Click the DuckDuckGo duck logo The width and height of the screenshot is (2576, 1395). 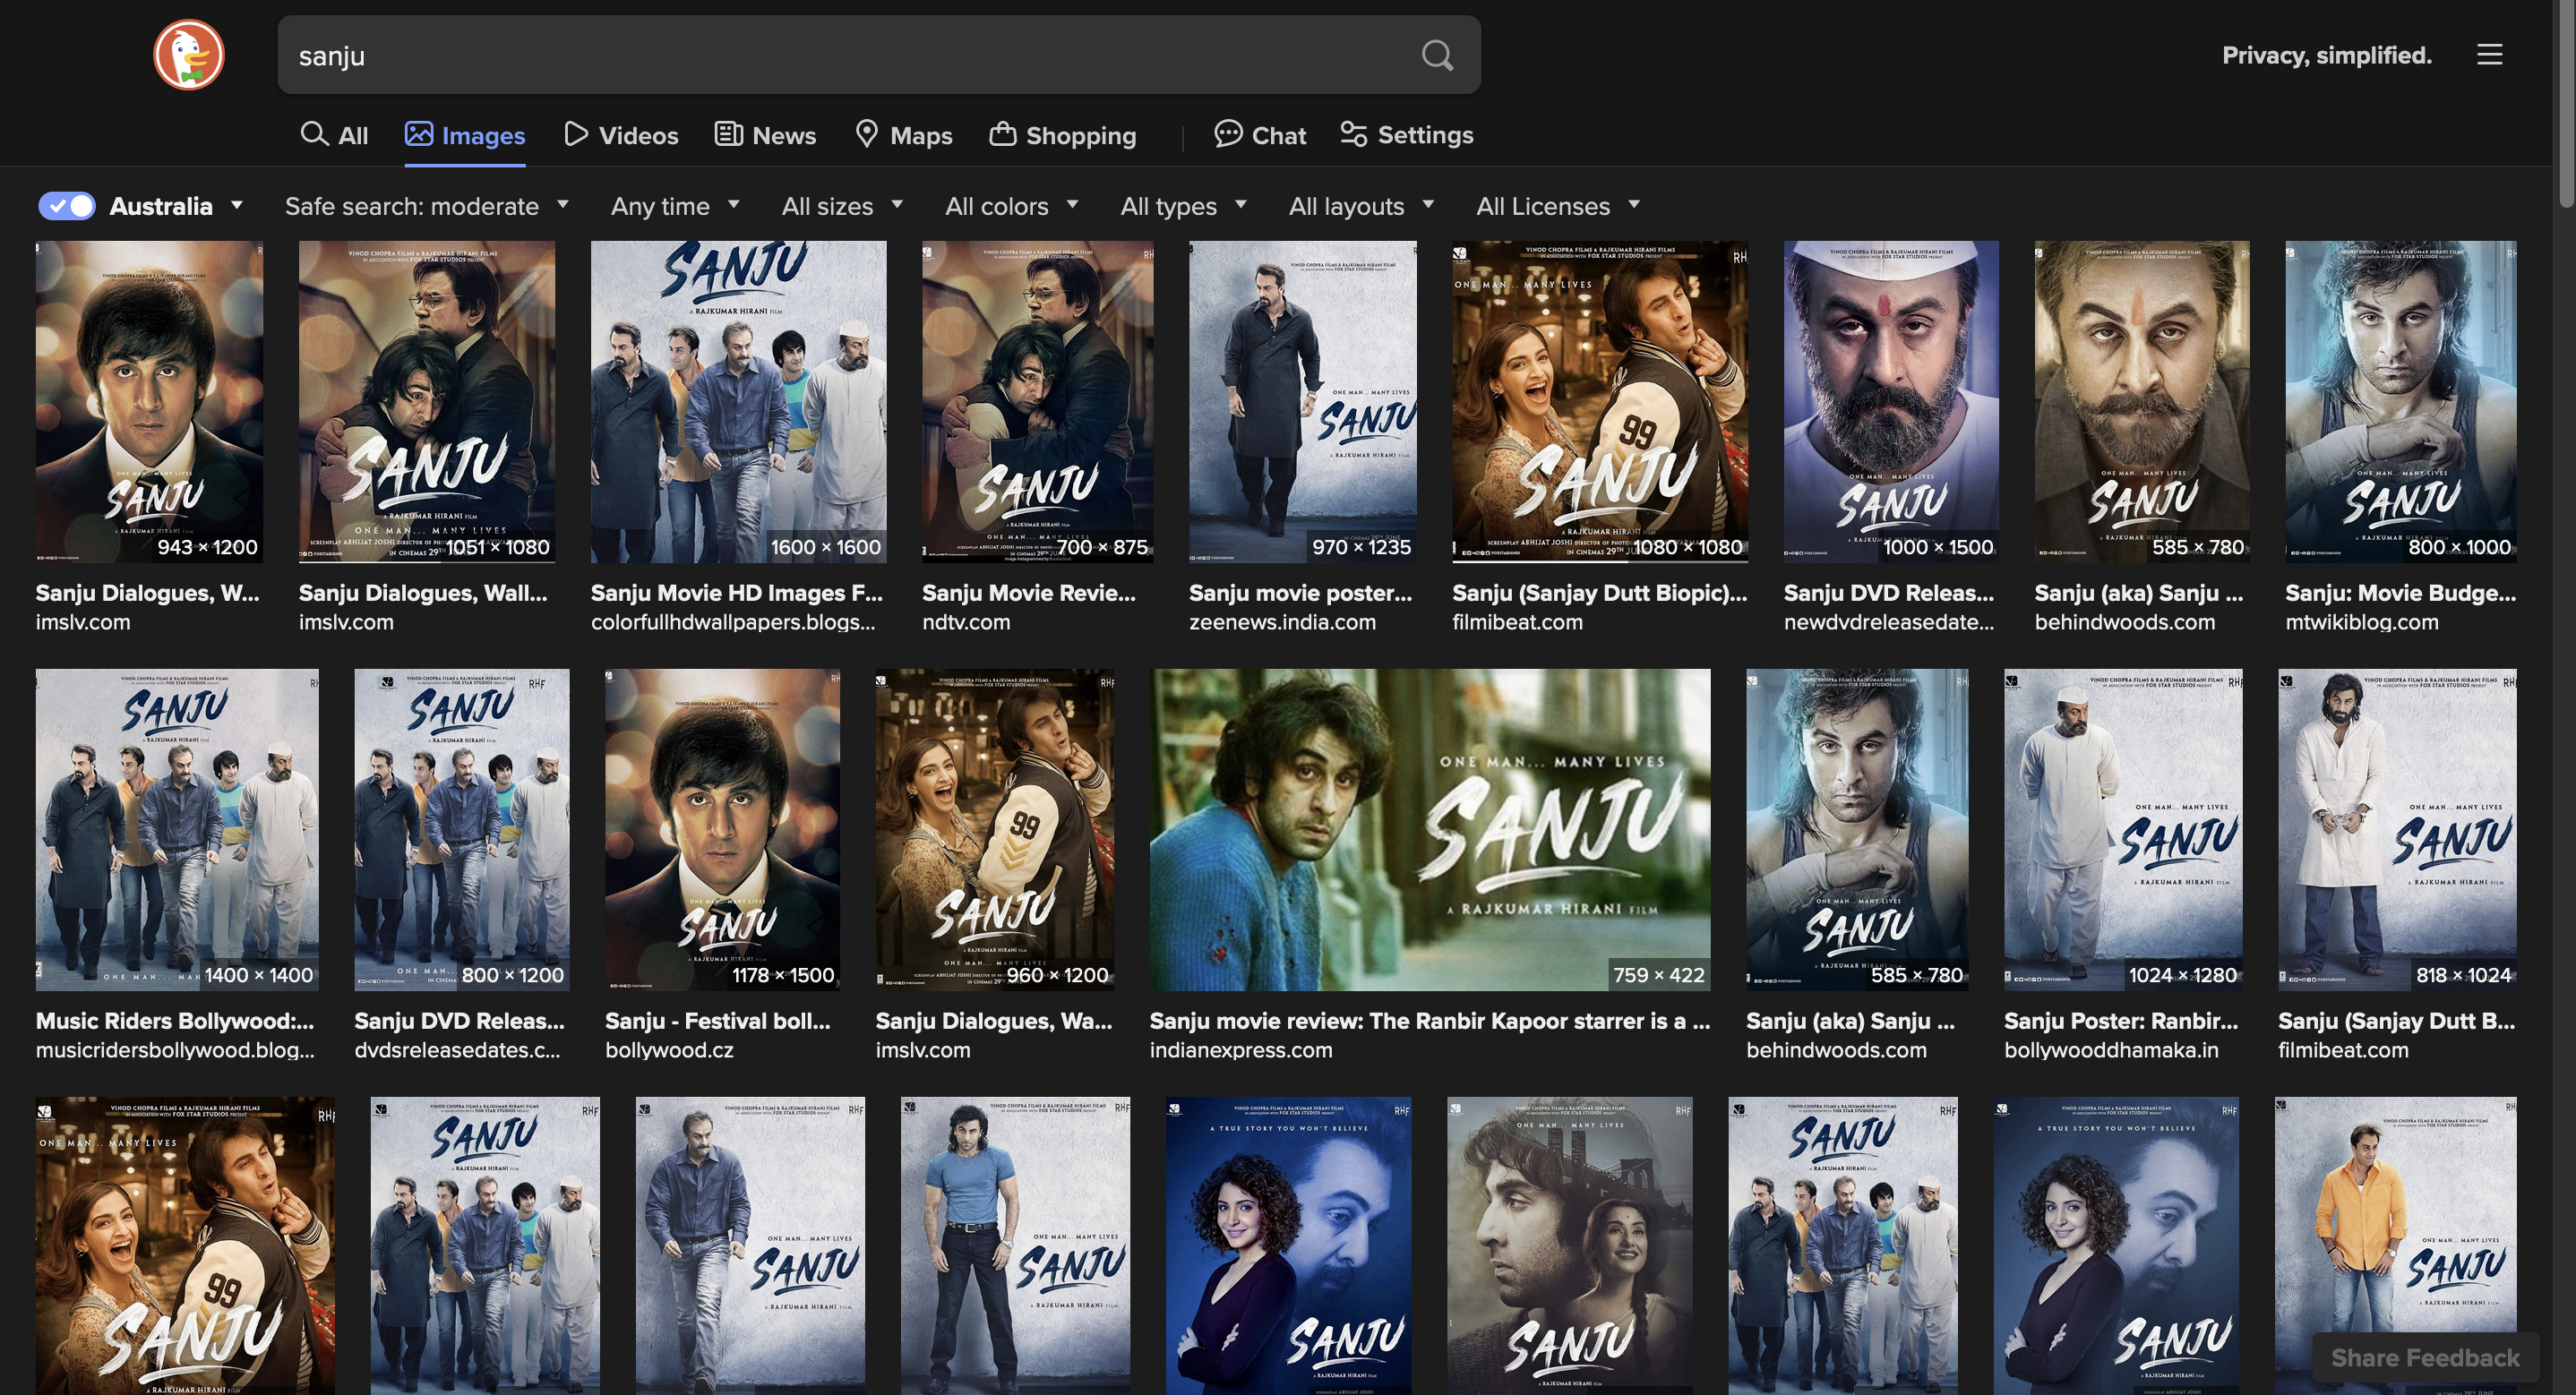point(189,55)
